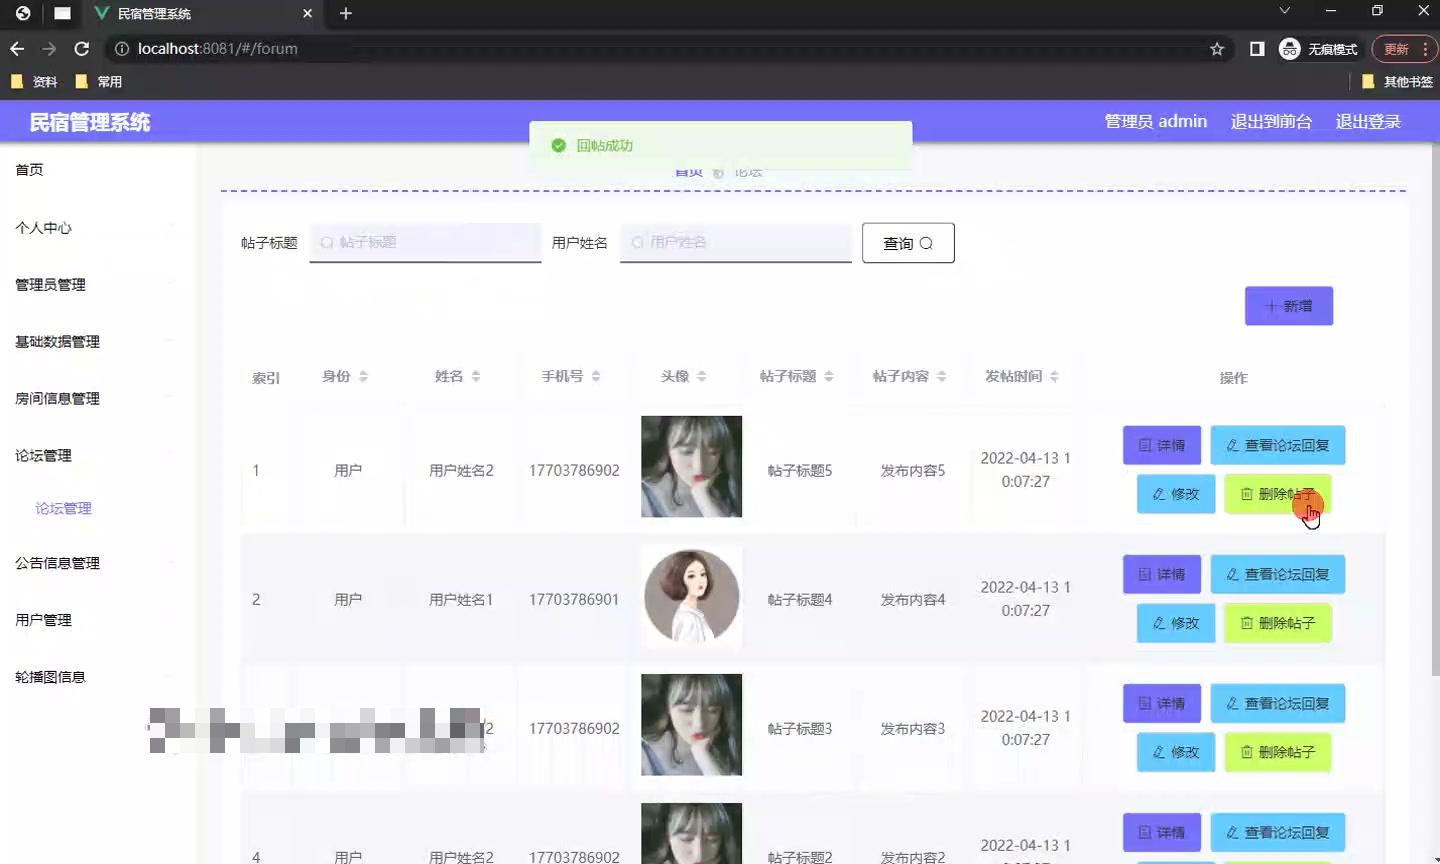Click the 用户姓名 search input
Screen dimensions: 1440x864
[735, 242]
